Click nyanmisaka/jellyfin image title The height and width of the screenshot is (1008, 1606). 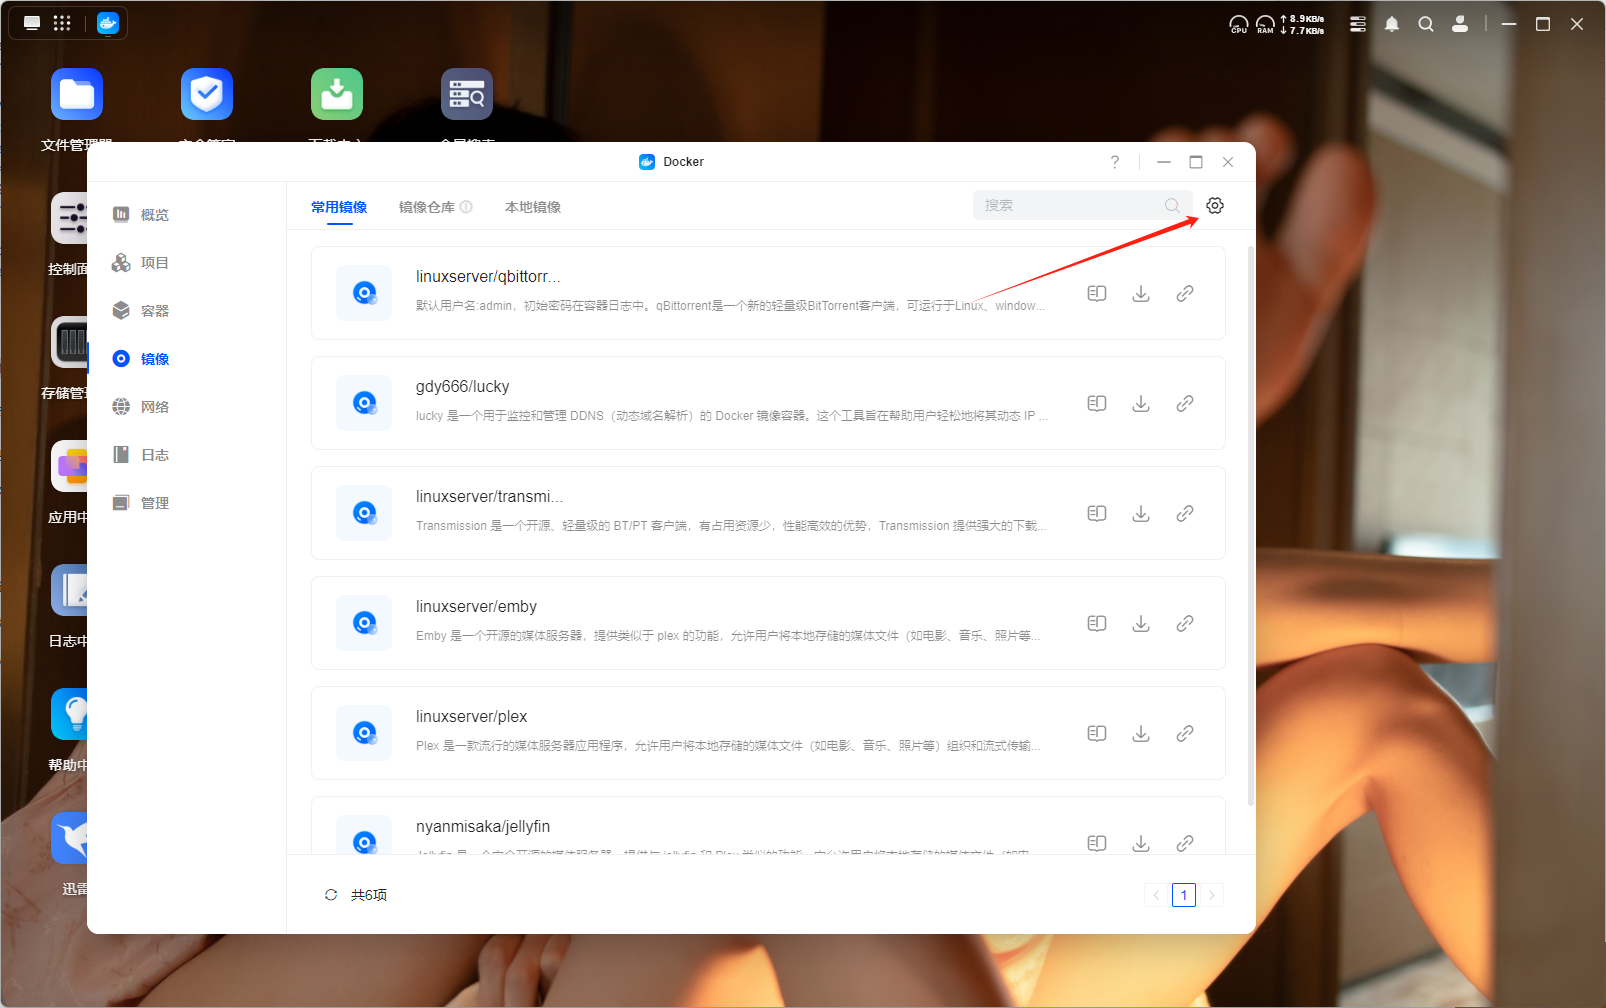coord(483,826)
